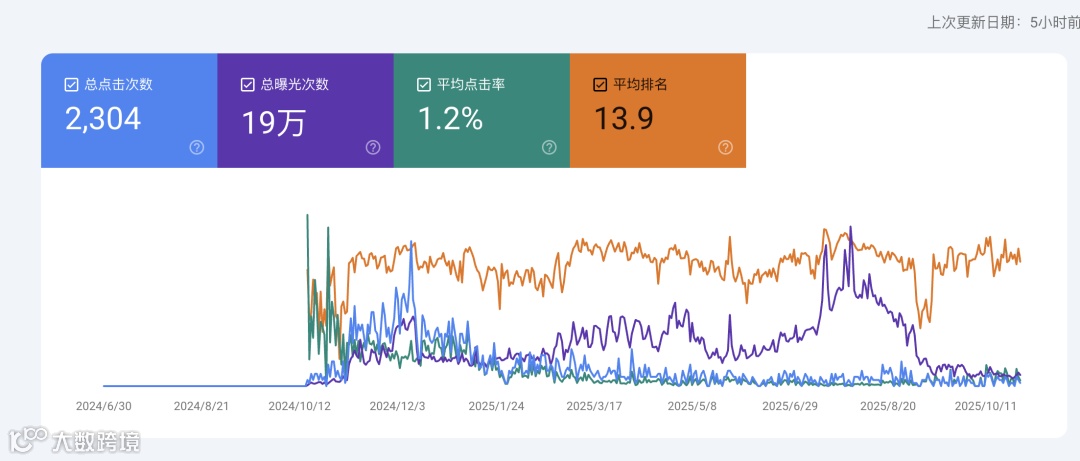
Task: Open help icon on 总曝光次数 card
Action: pos(373,147)
